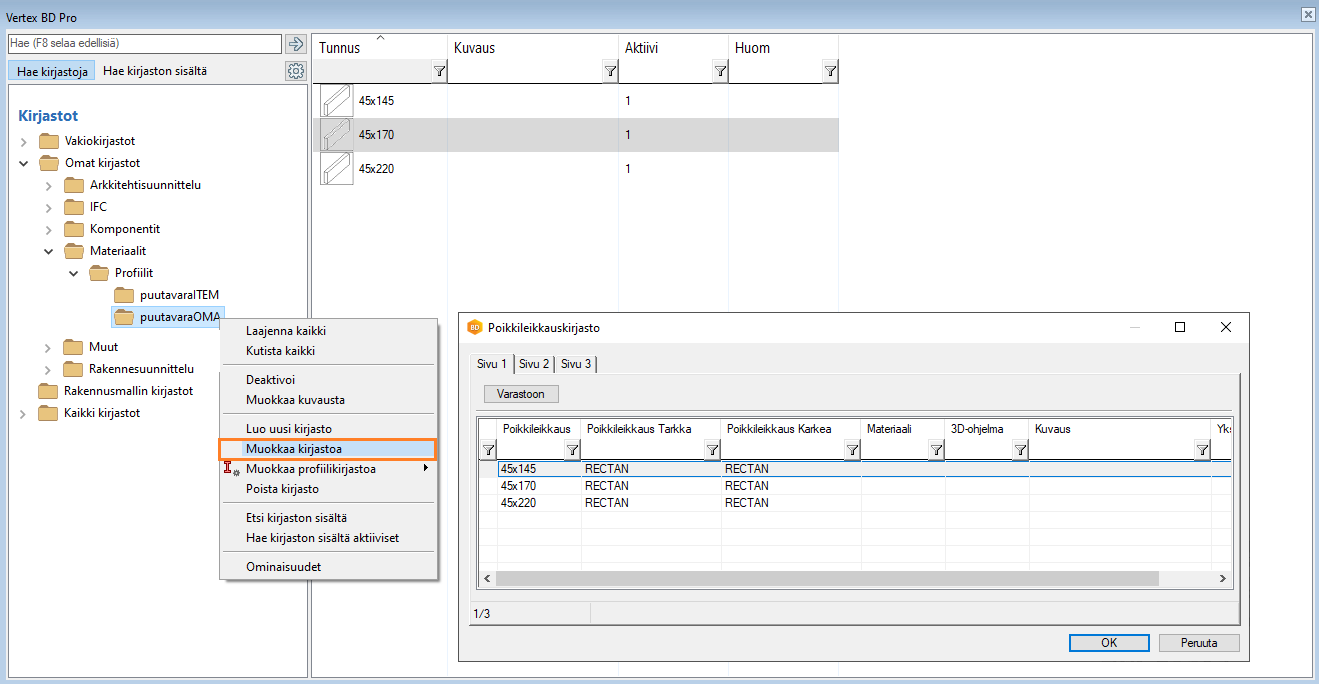The image size is (1319, 684).
Task: Click the search arrow button beside search field
Action: (x=295, y=44)
